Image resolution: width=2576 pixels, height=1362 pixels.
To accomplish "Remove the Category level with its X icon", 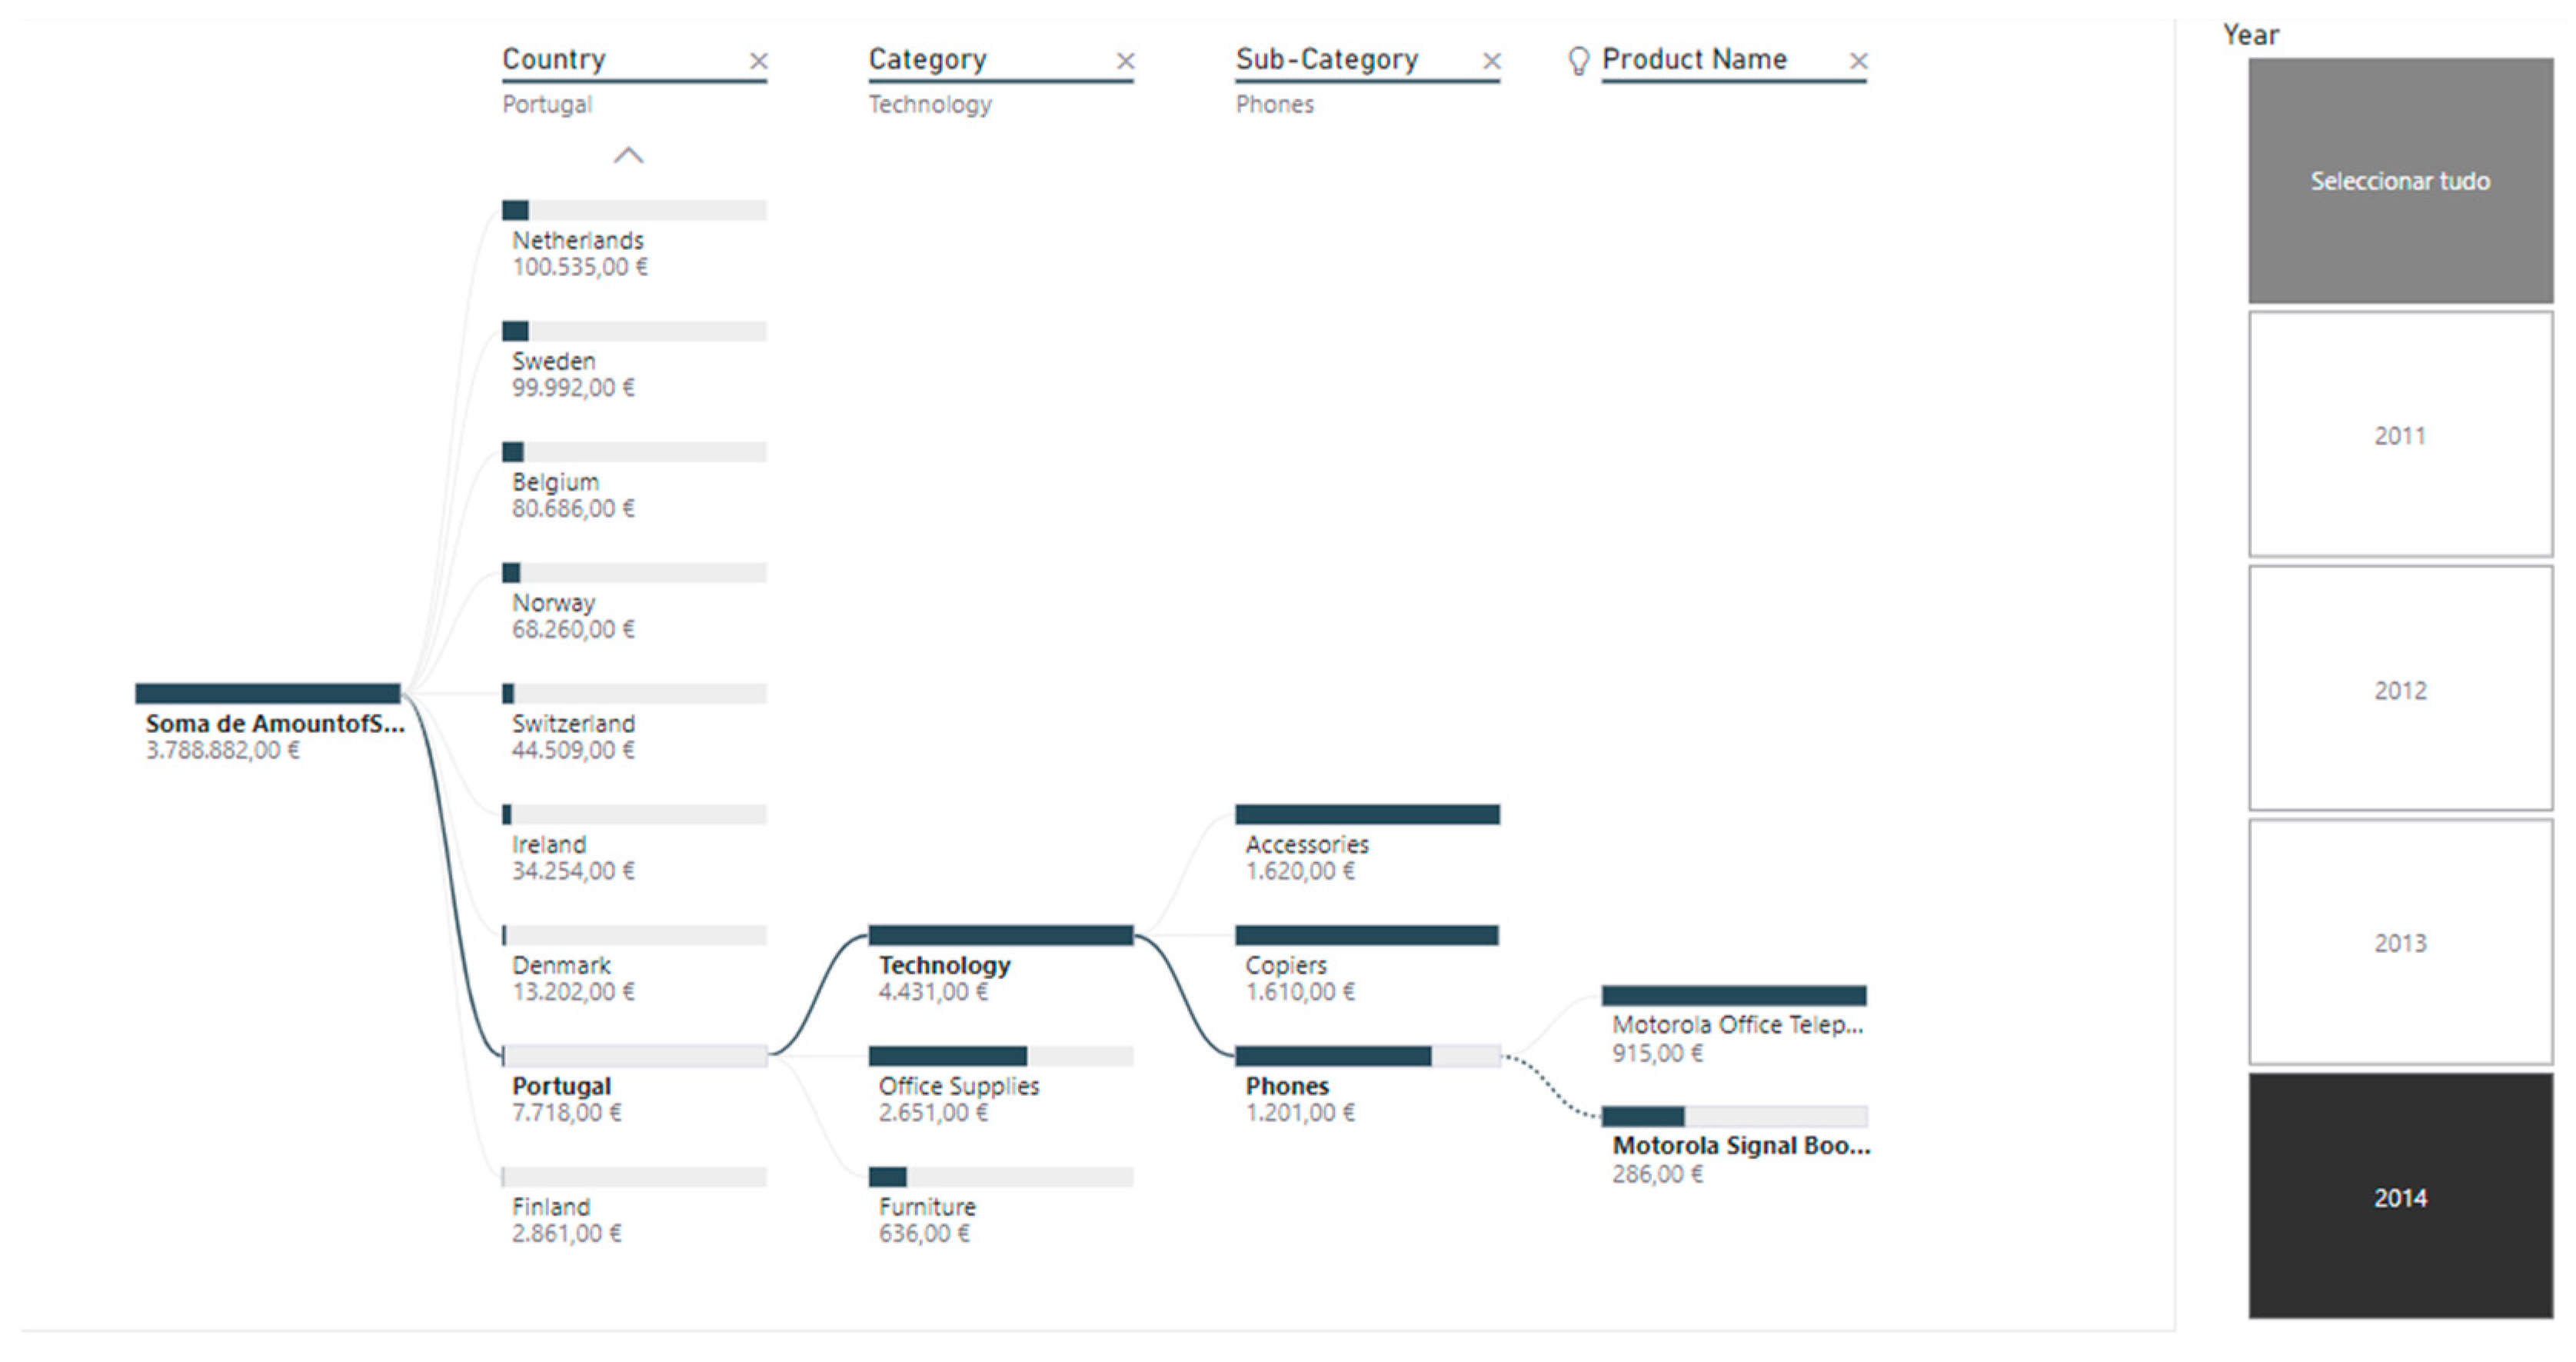I will (1125, 61).
